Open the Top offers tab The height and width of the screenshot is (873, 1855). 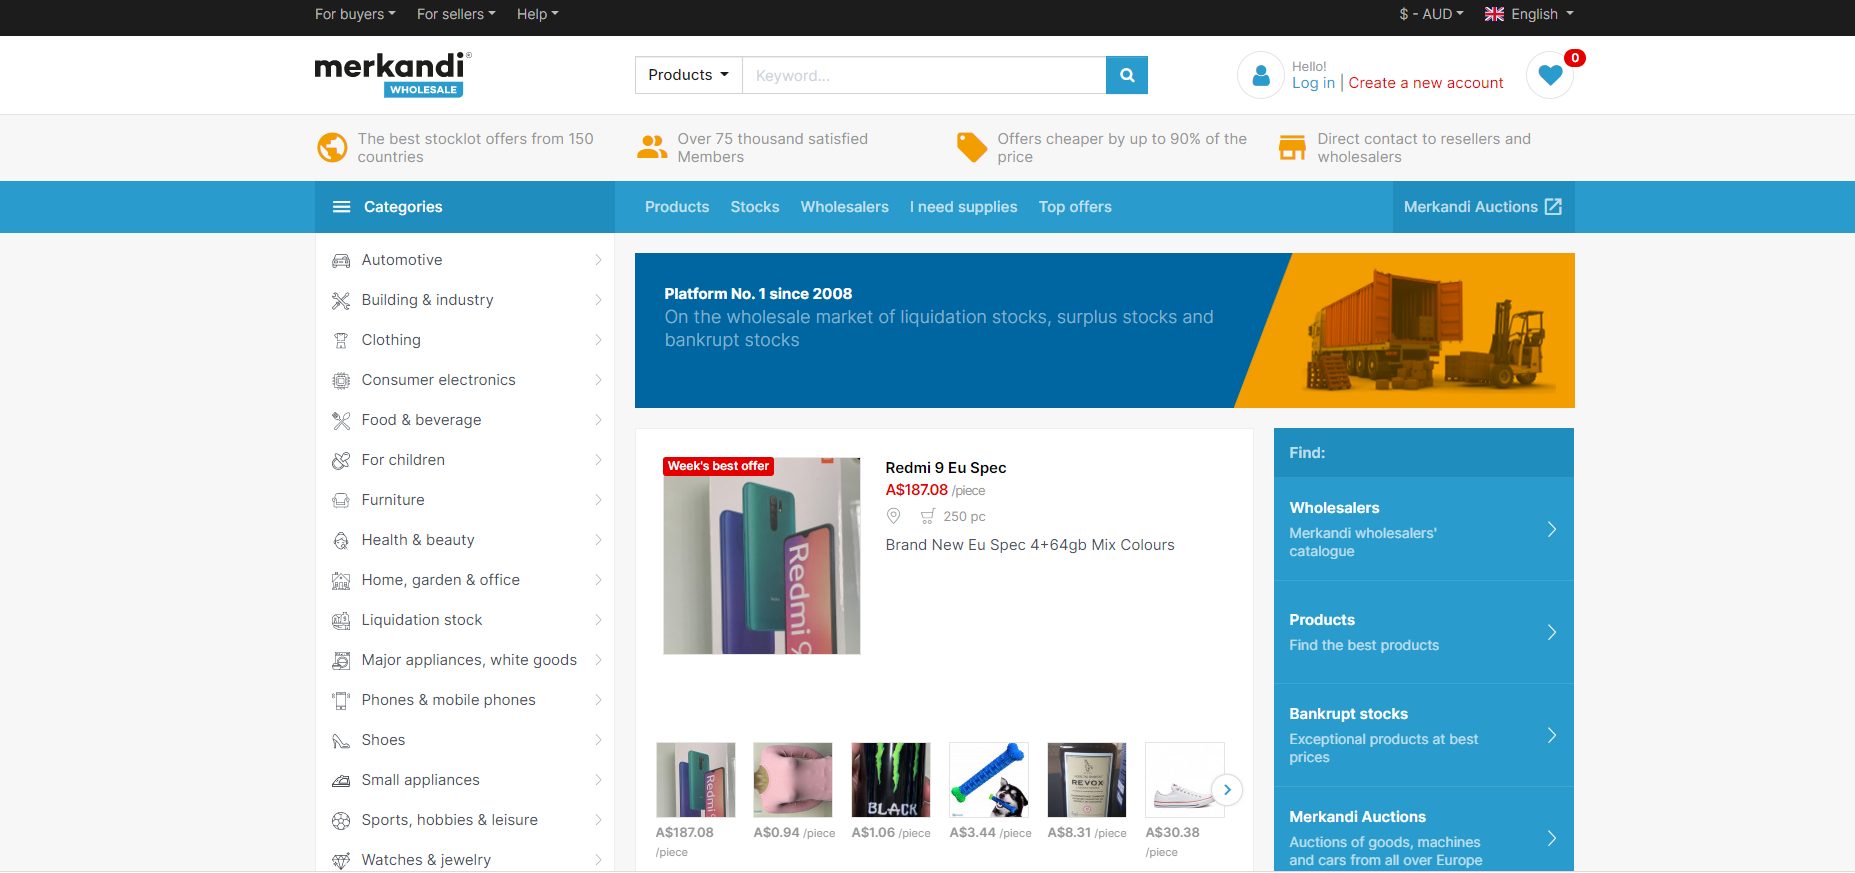[x=1075, y=207]
